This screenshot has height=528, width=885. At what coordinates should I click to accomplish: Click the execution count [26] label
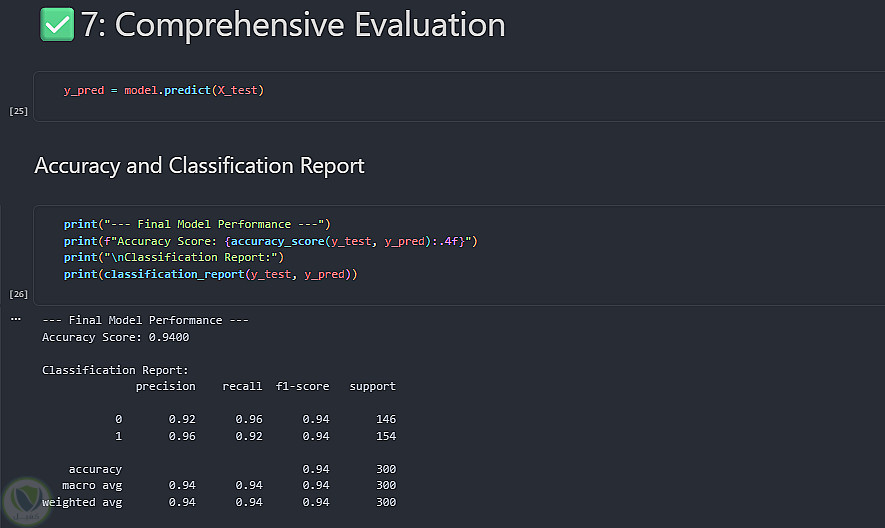point(18,295)
